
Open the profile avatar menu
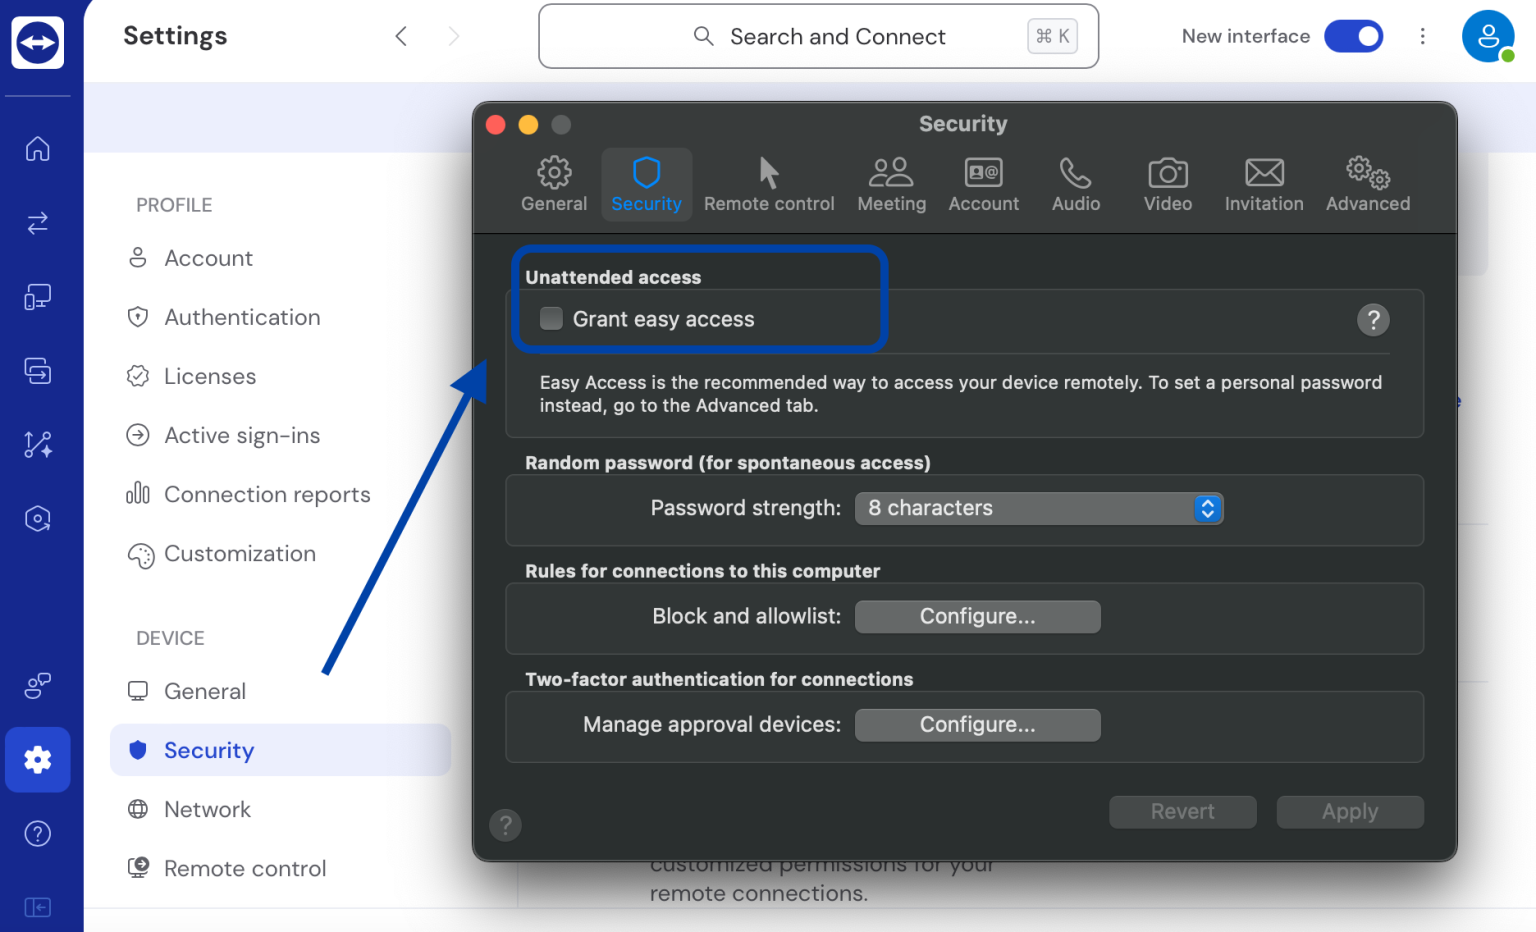click(1488, 36)
